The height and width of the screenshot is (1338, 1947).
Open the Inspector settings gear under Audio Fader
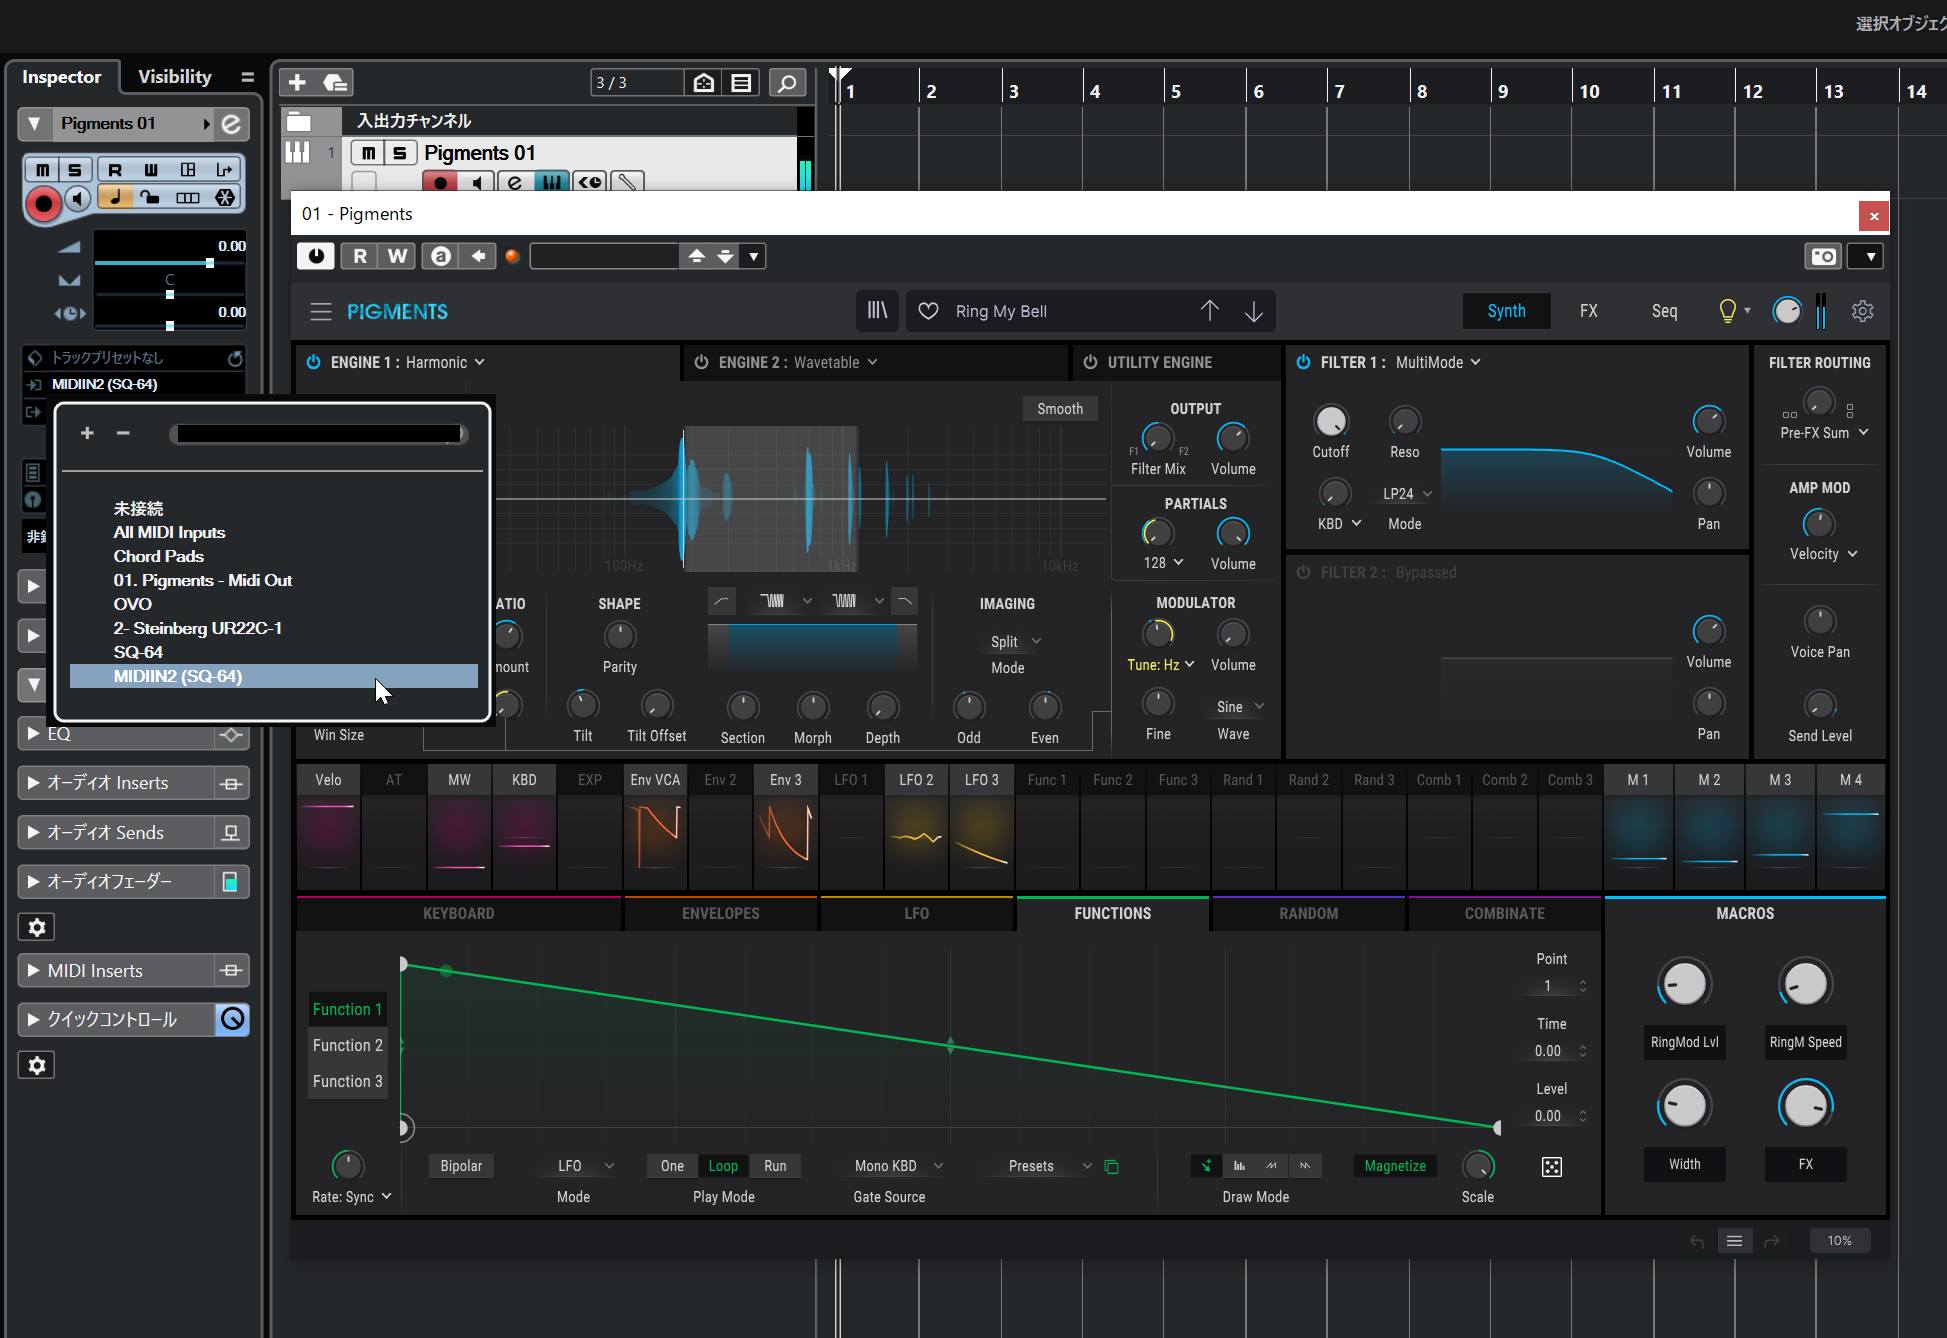37,927
